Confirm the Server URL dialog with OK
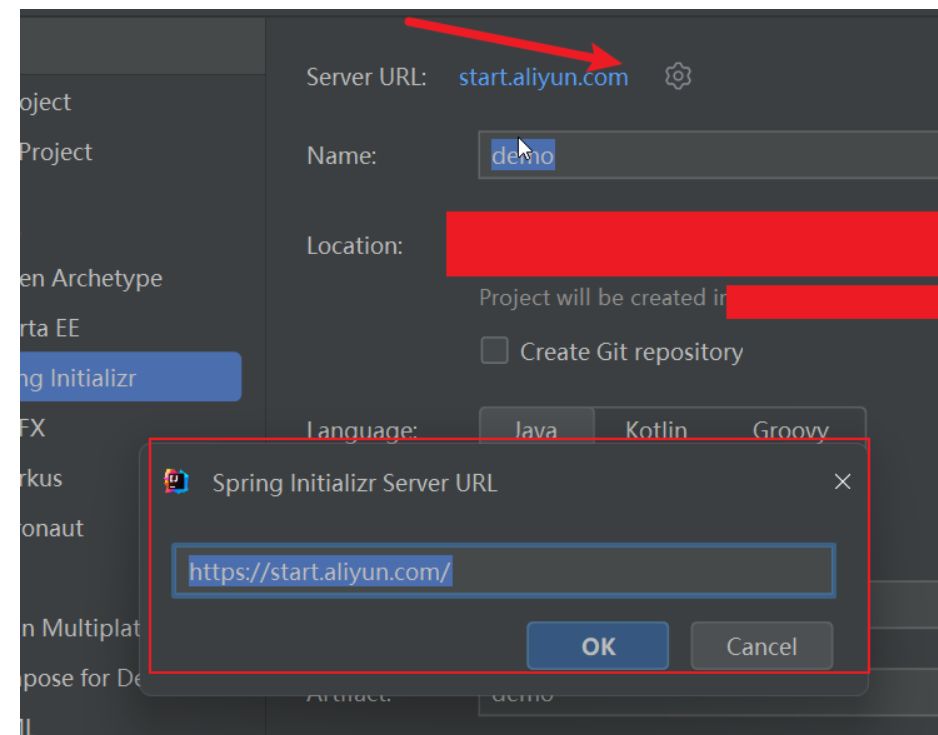The width and height of the screenshot is (938, 735). pos(598,646)
